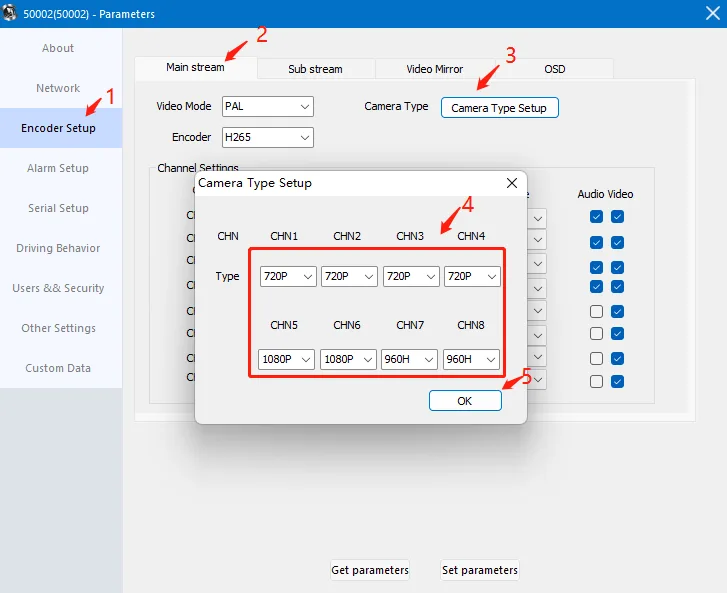The height and width of the screenshot is (593, 727).
Task: Toggle Video checkbox in fourth channel row
Action: pos(617,287)
